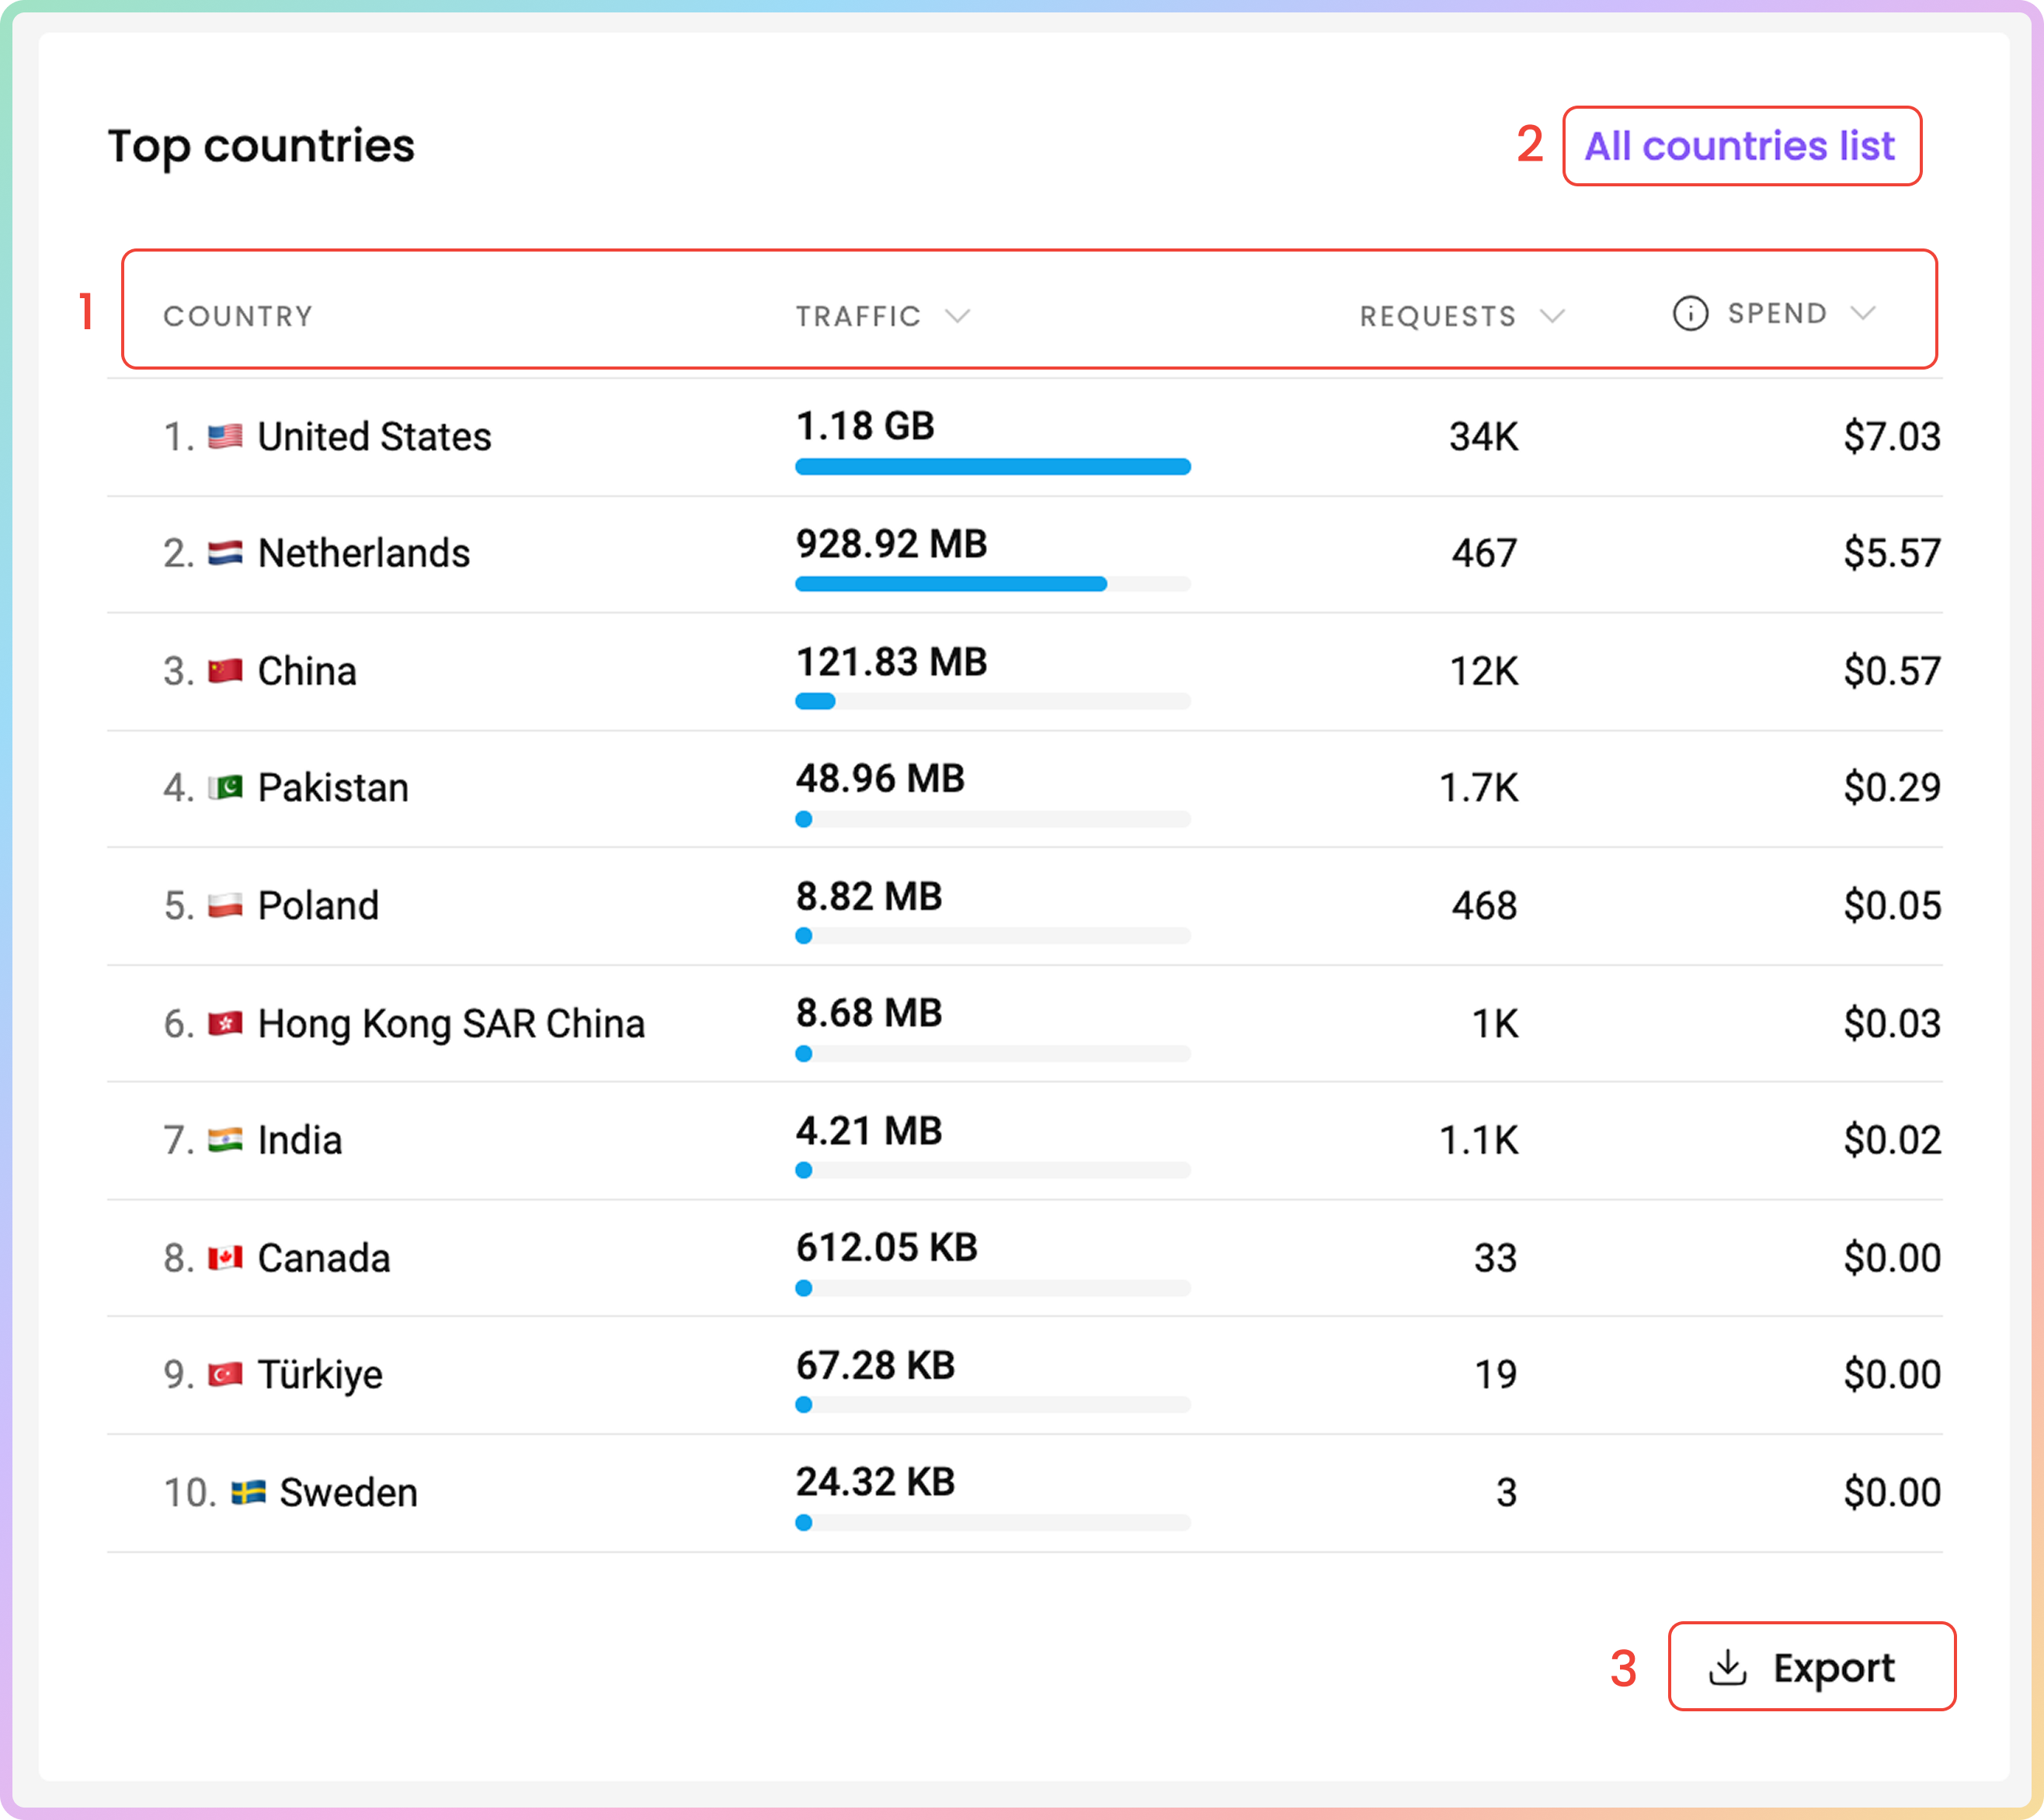The width and height of the screenshot is (2044, 1820).
Task: Click the Top countries heading
Action: point(261,147)
